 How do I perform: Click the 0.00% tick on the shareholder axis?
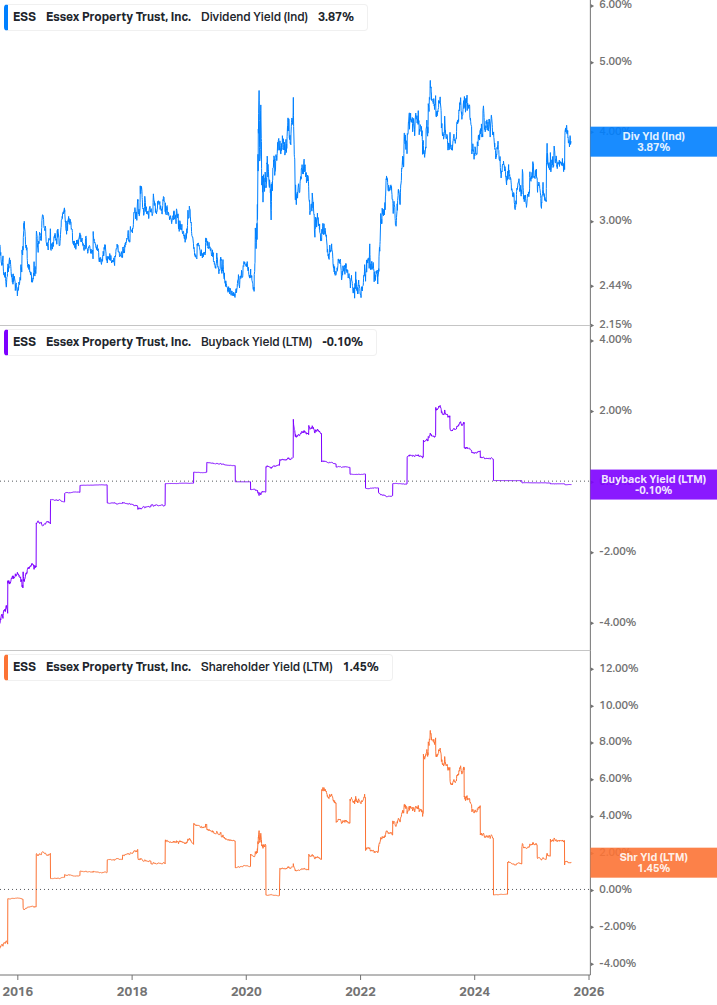click(615, 890)
